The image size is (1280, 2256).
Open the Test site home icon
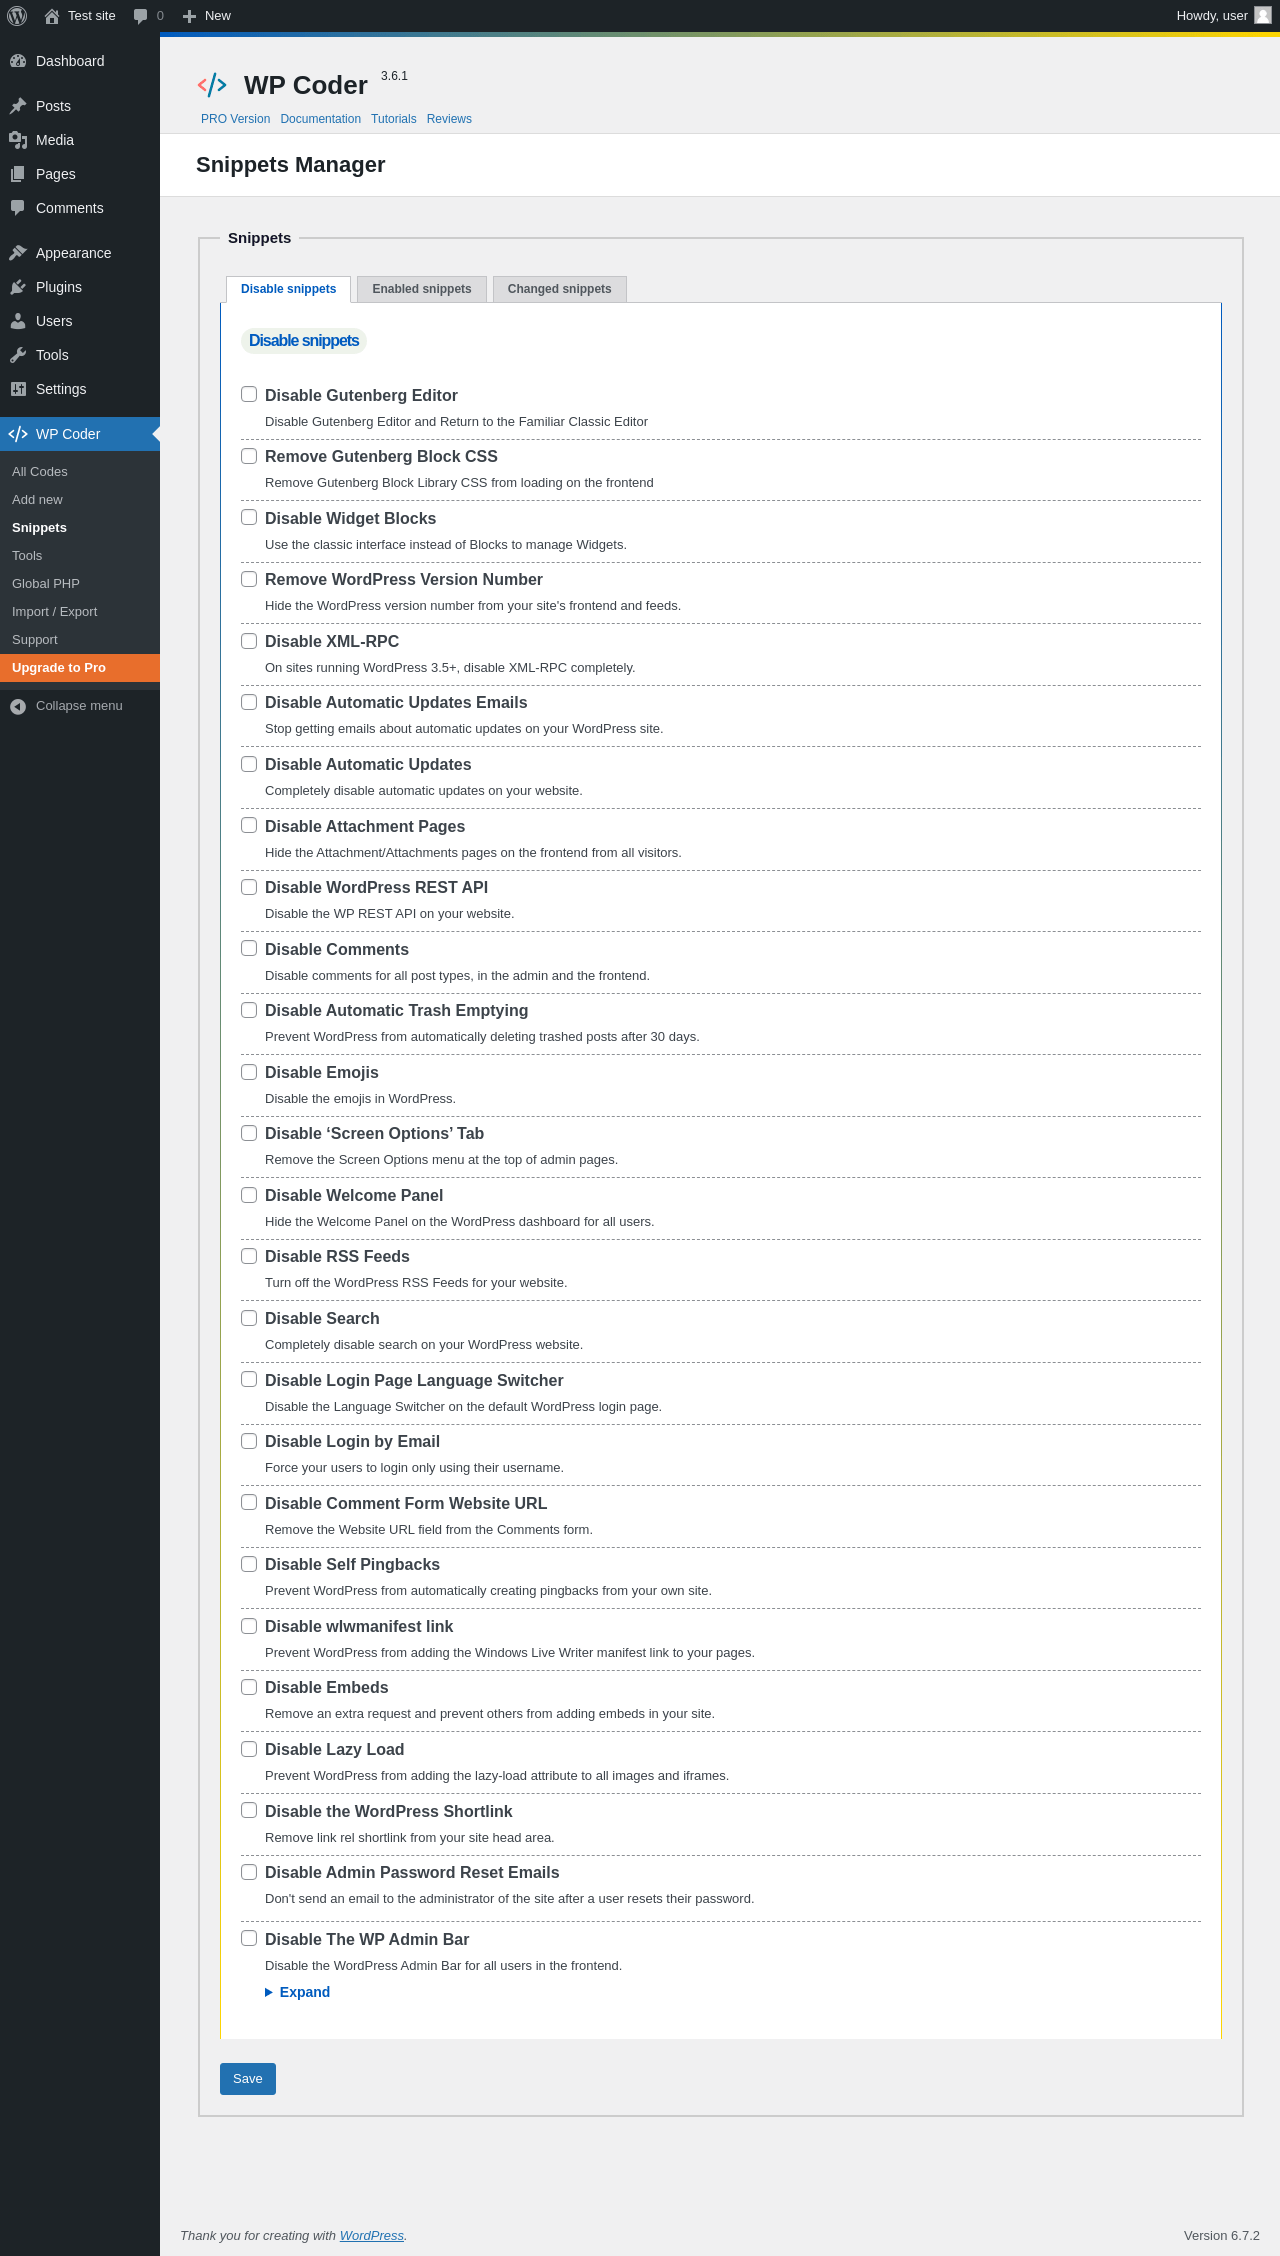(x=52, y=16)
